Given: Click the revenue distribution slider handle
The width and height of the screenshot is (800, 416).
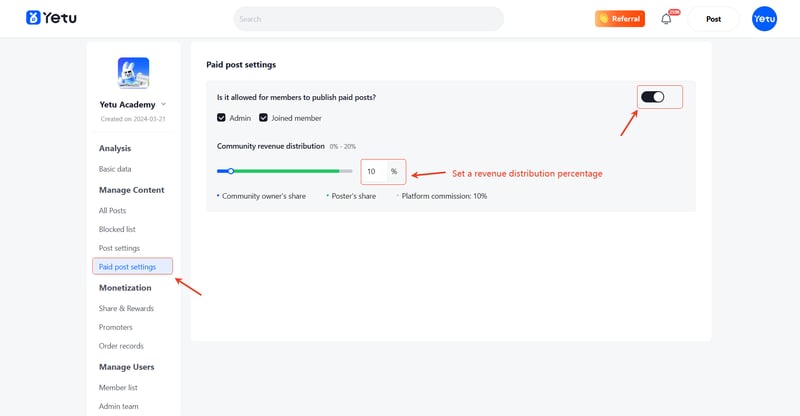Looking at the screenshot, I should 231,171.
